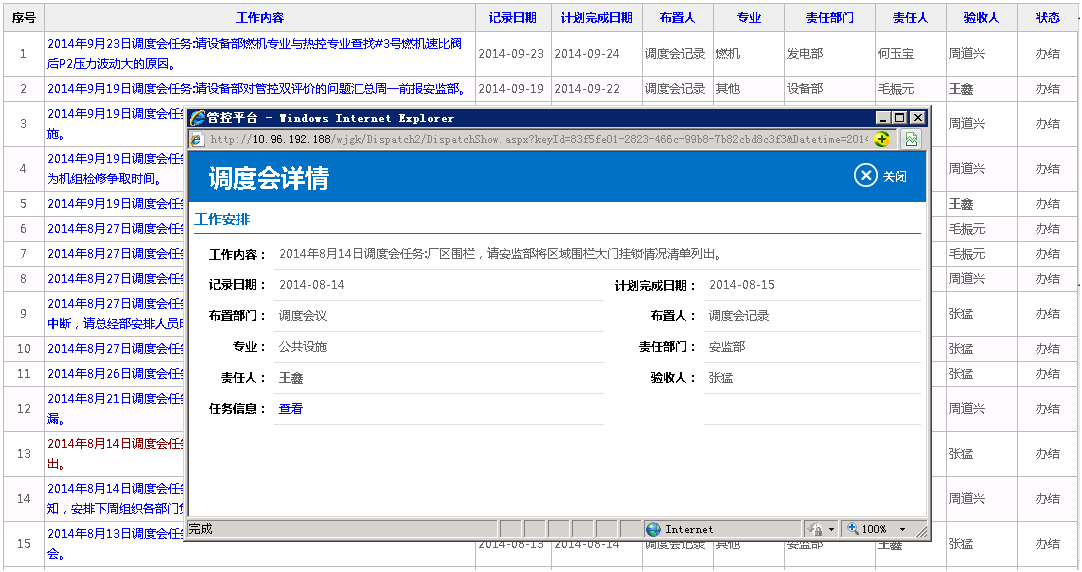Screen dimensions: 1082x572
Task: Open the 查看 task information link
Action: click(x=290, y=409)
